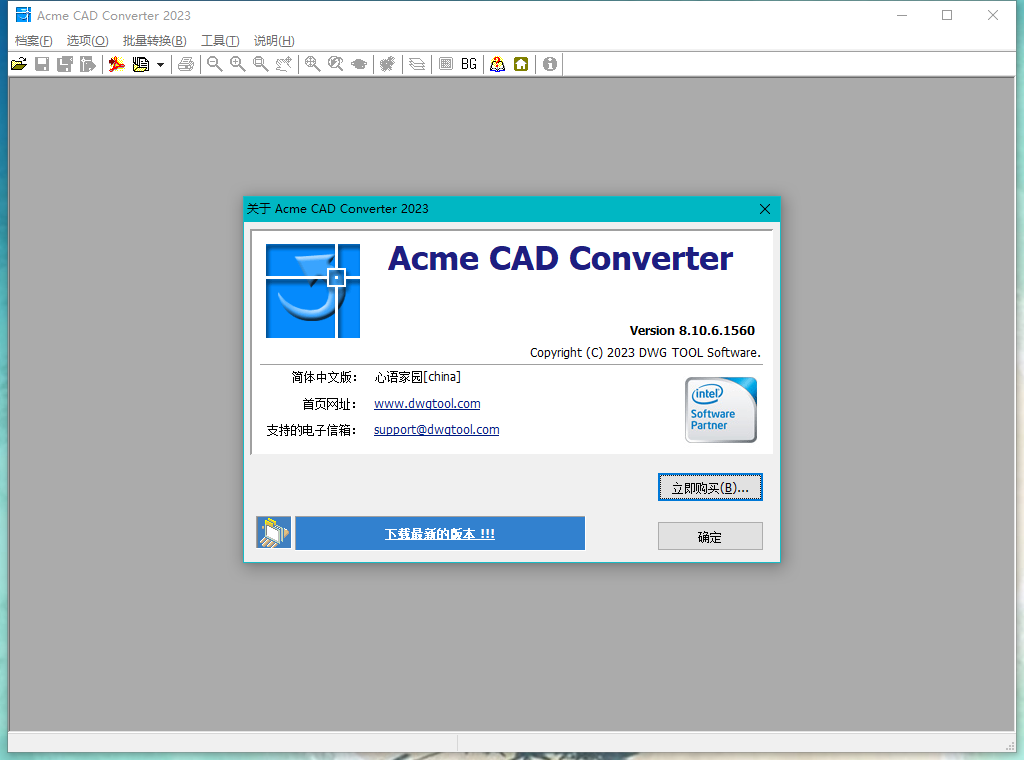1024x760 pixels.
Task: Click the red PDF convert icon
Action: click(x=117, y=64)
